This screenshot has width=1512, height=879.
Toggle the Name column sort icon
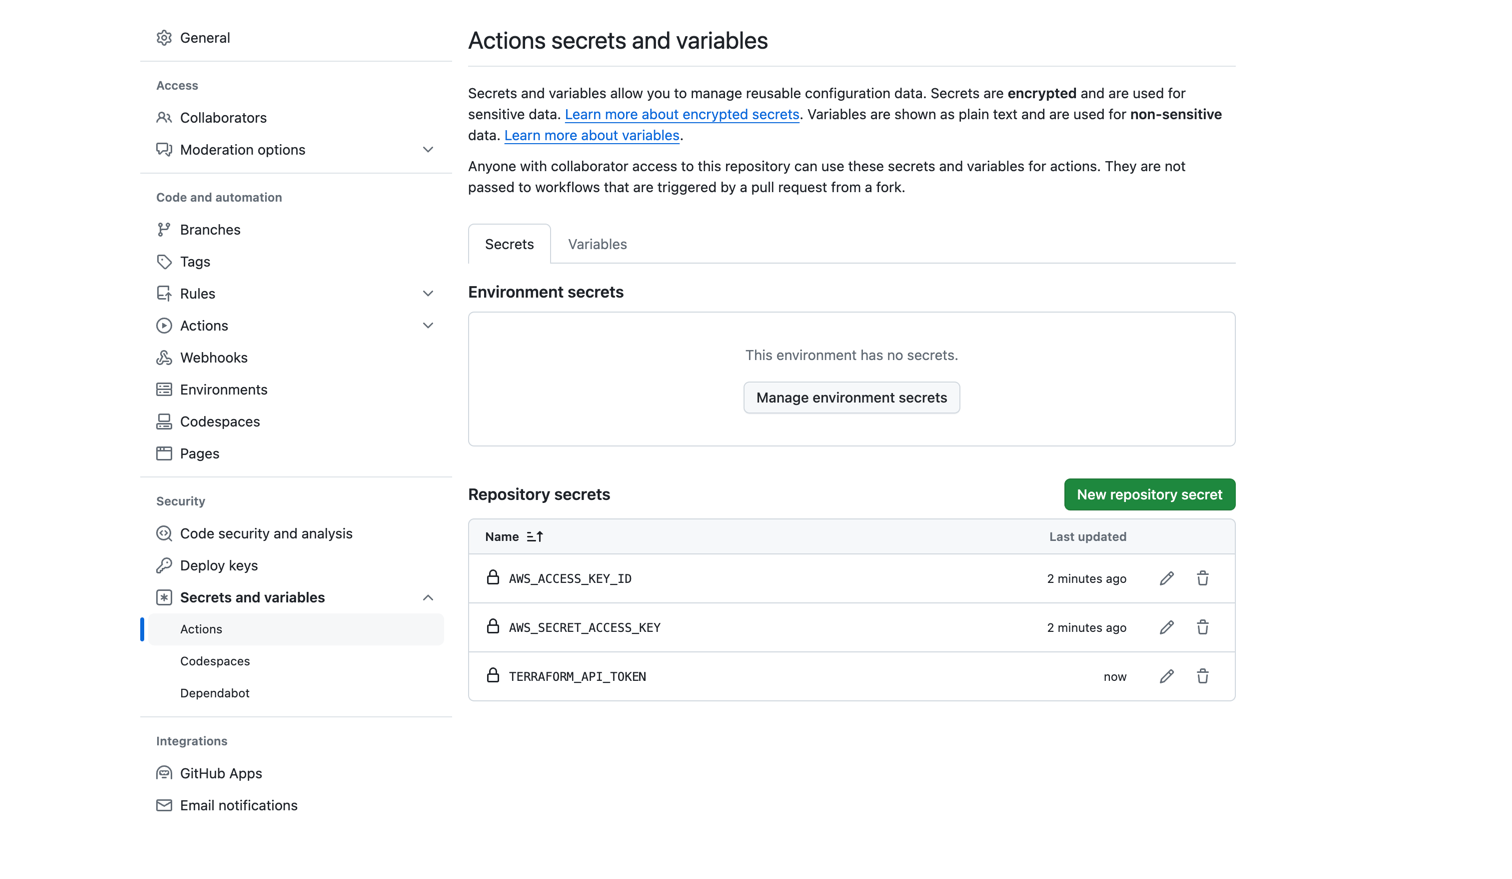point(535,537)
